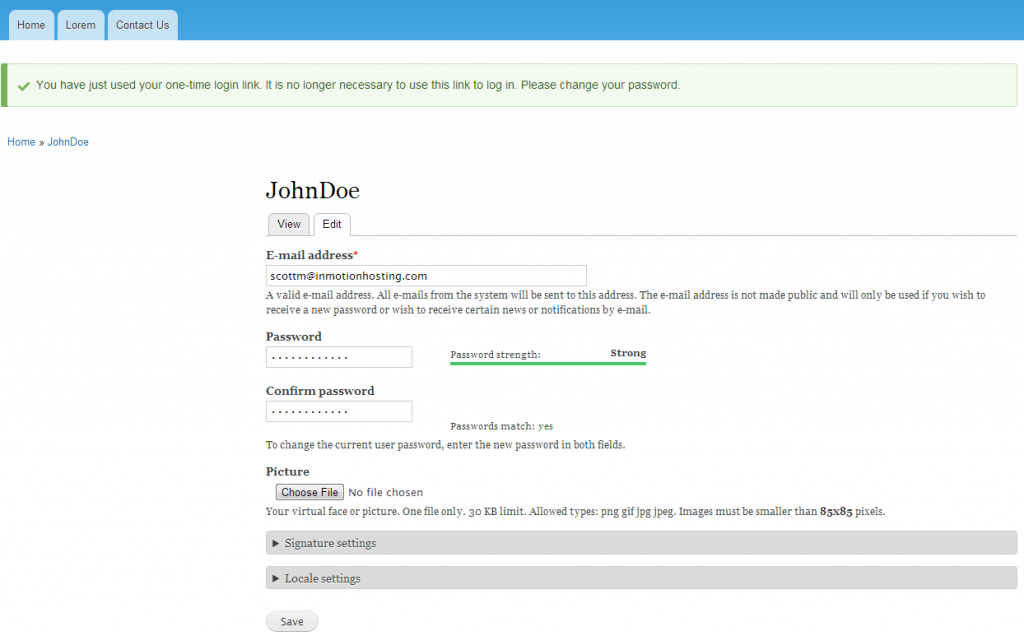Expand the Locale settings section
1024x636 pixels.
(320, 578)
